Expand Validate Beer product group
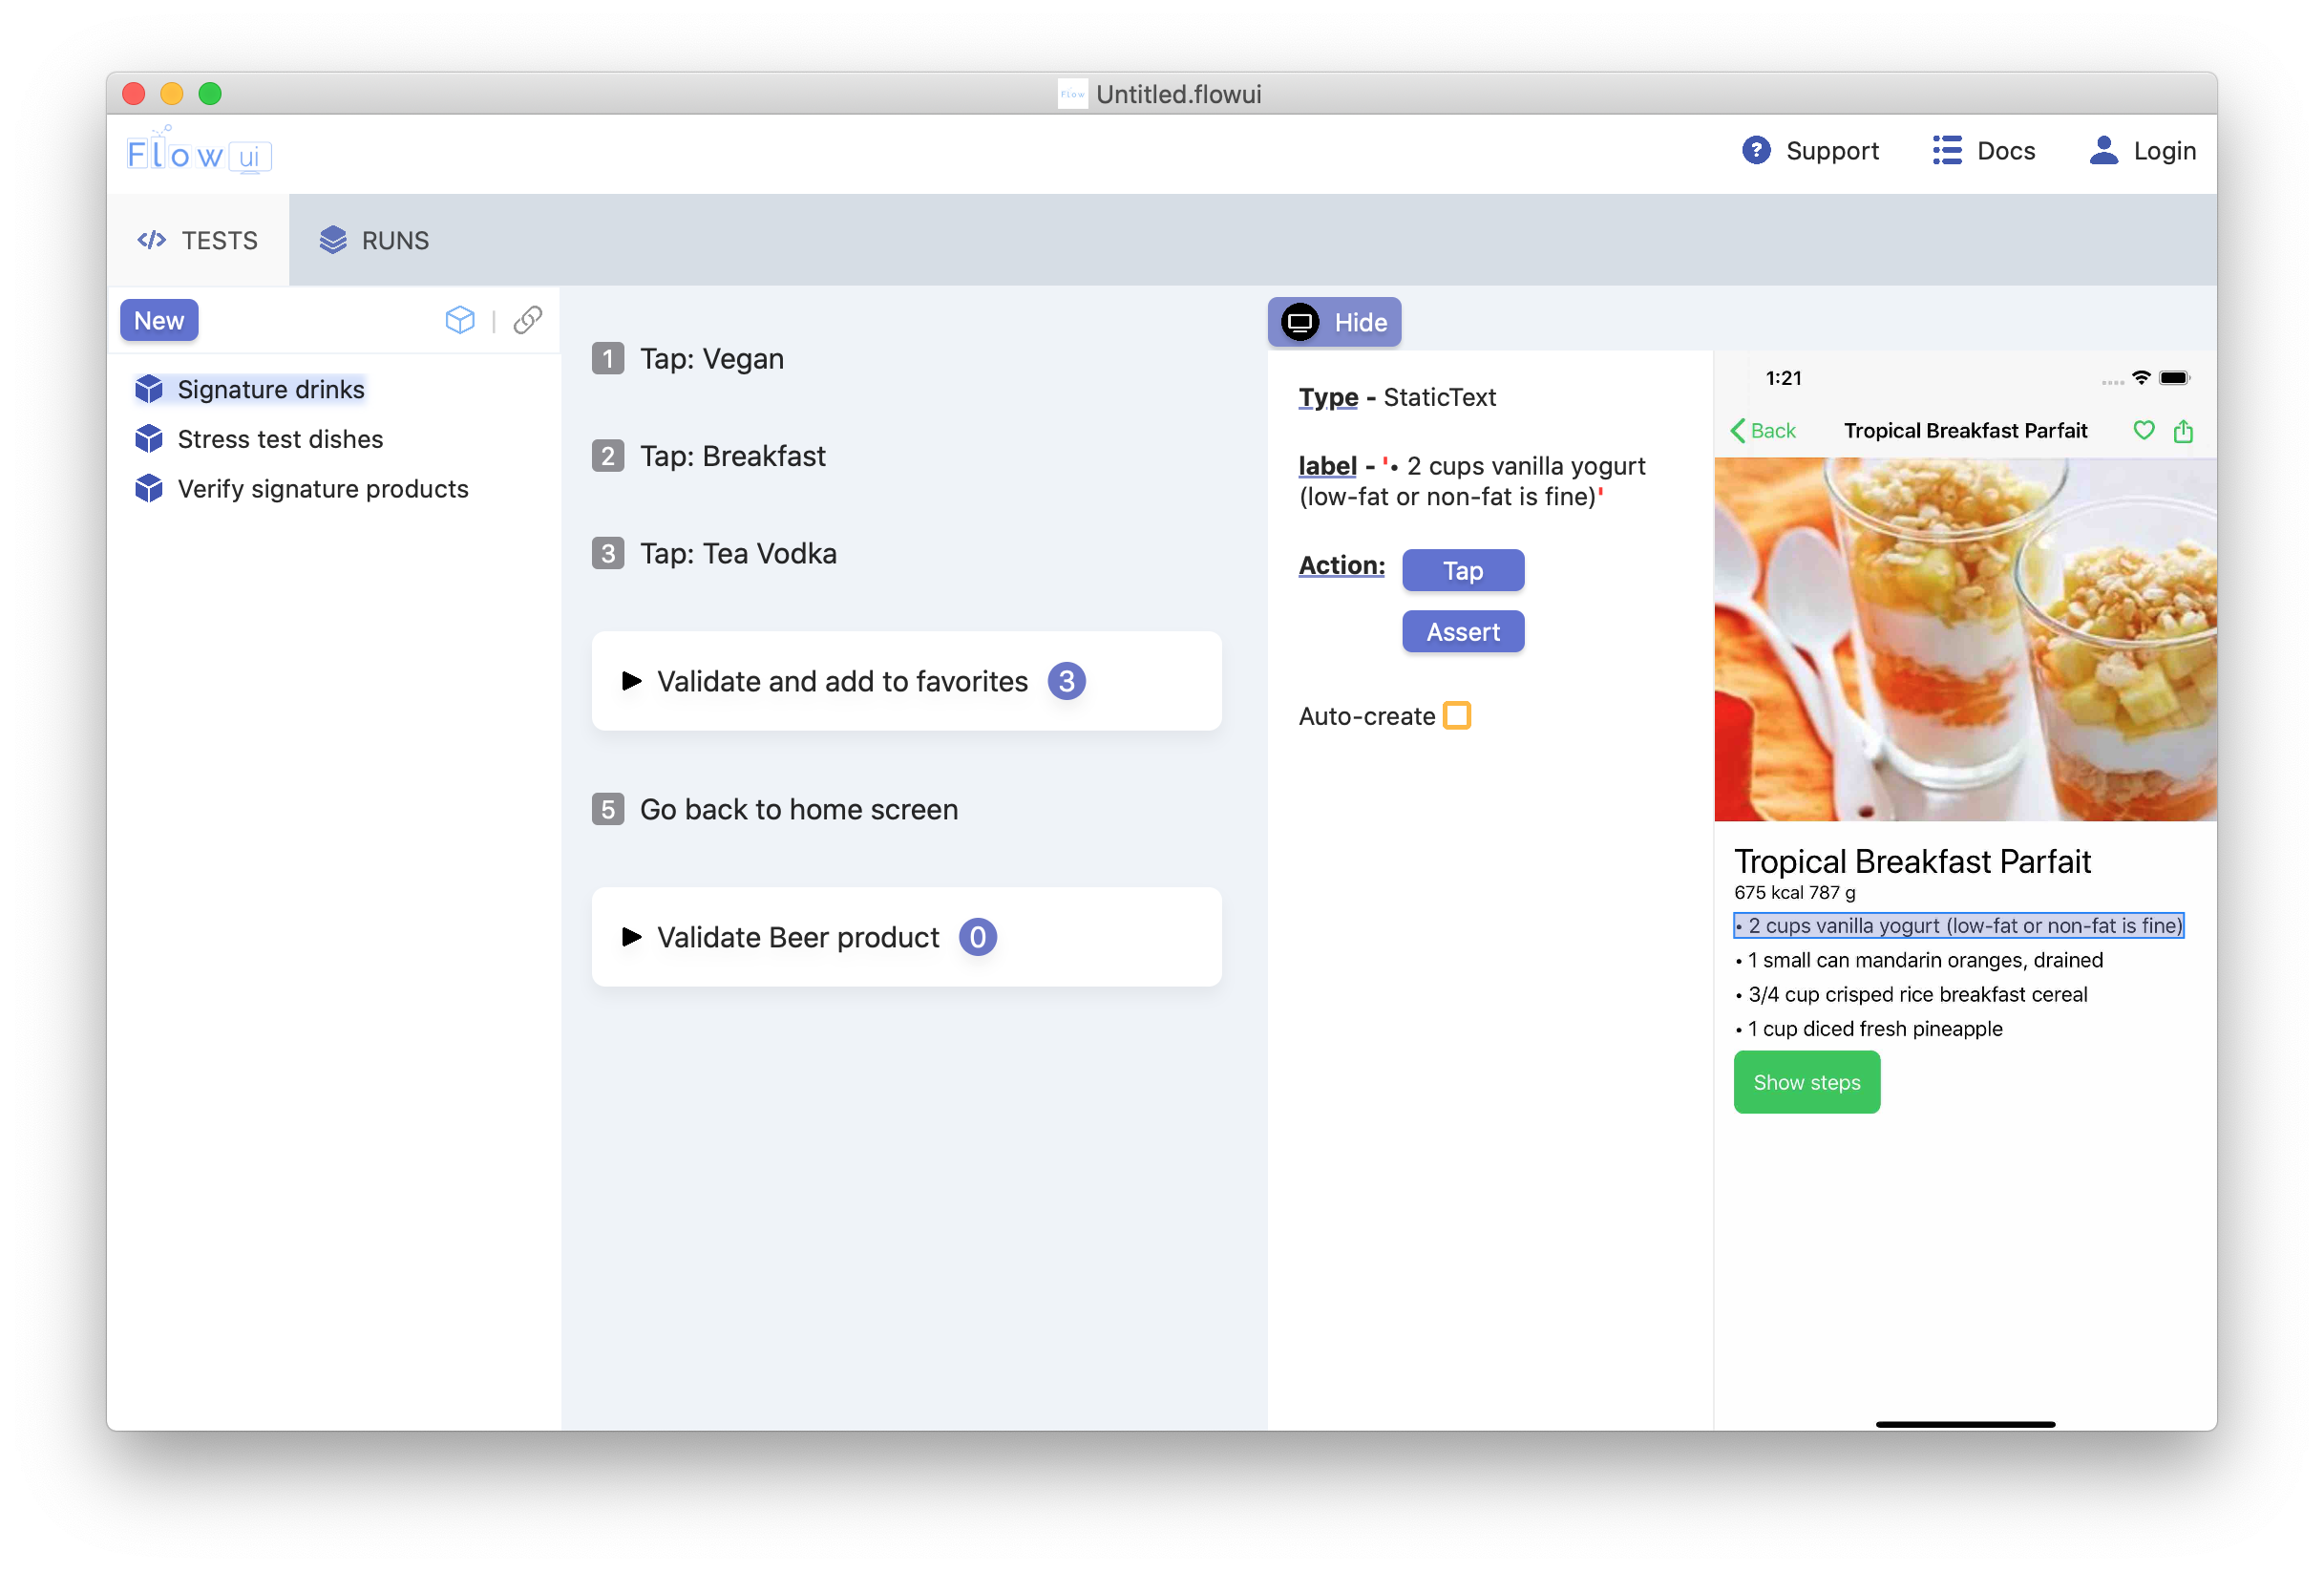 (x=631, y=937)
